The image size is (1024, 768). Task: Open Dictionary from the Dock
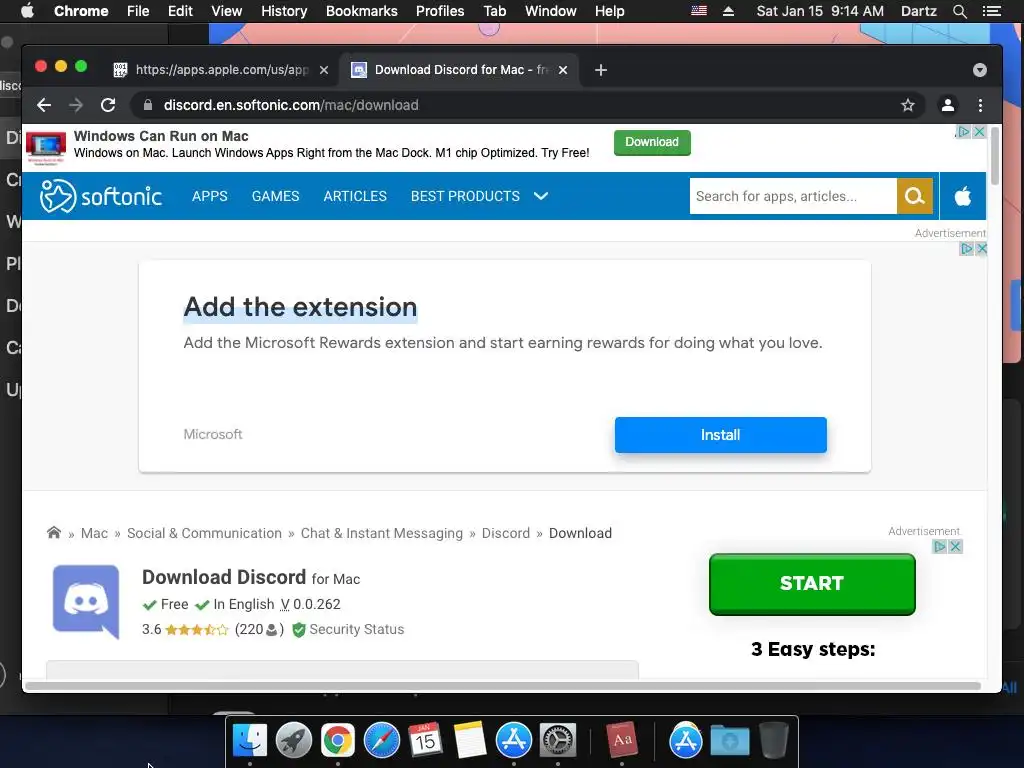coord(622,740)
